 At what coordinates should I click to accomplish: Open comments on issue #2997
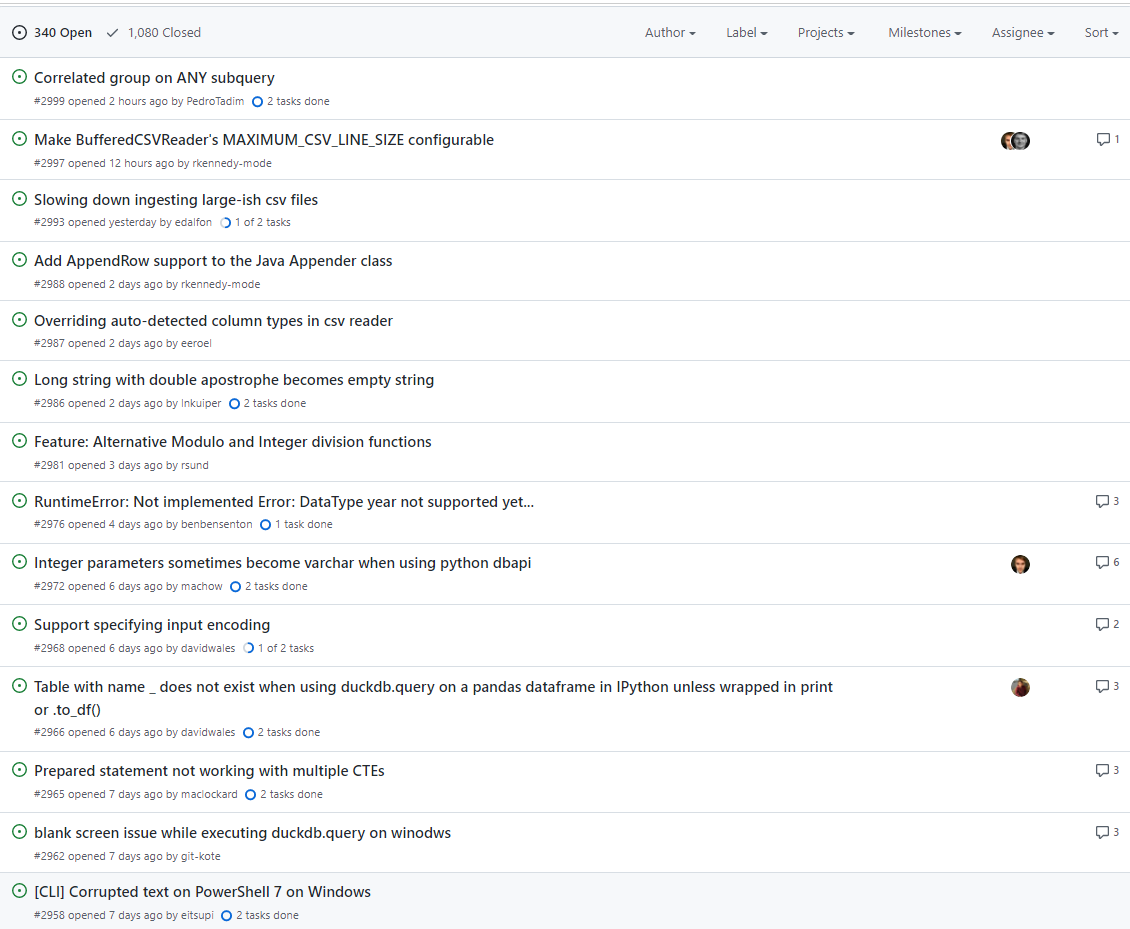[1107, 139]
